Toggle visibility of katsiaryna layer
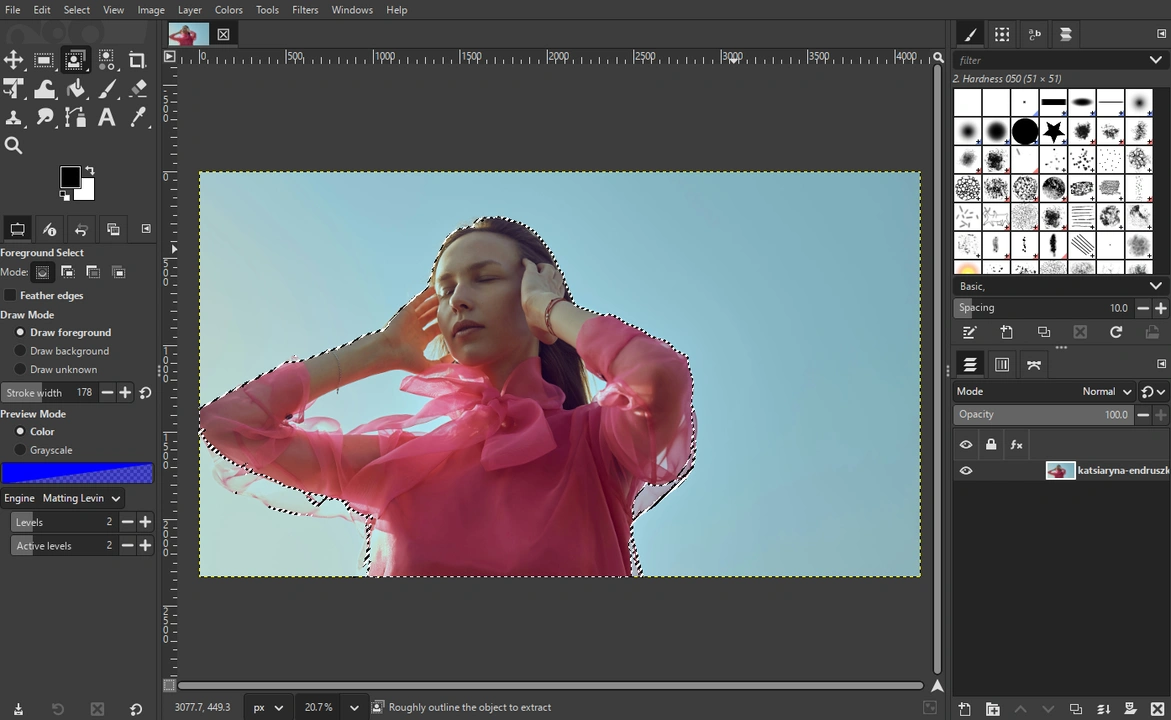 click(966, 471)
